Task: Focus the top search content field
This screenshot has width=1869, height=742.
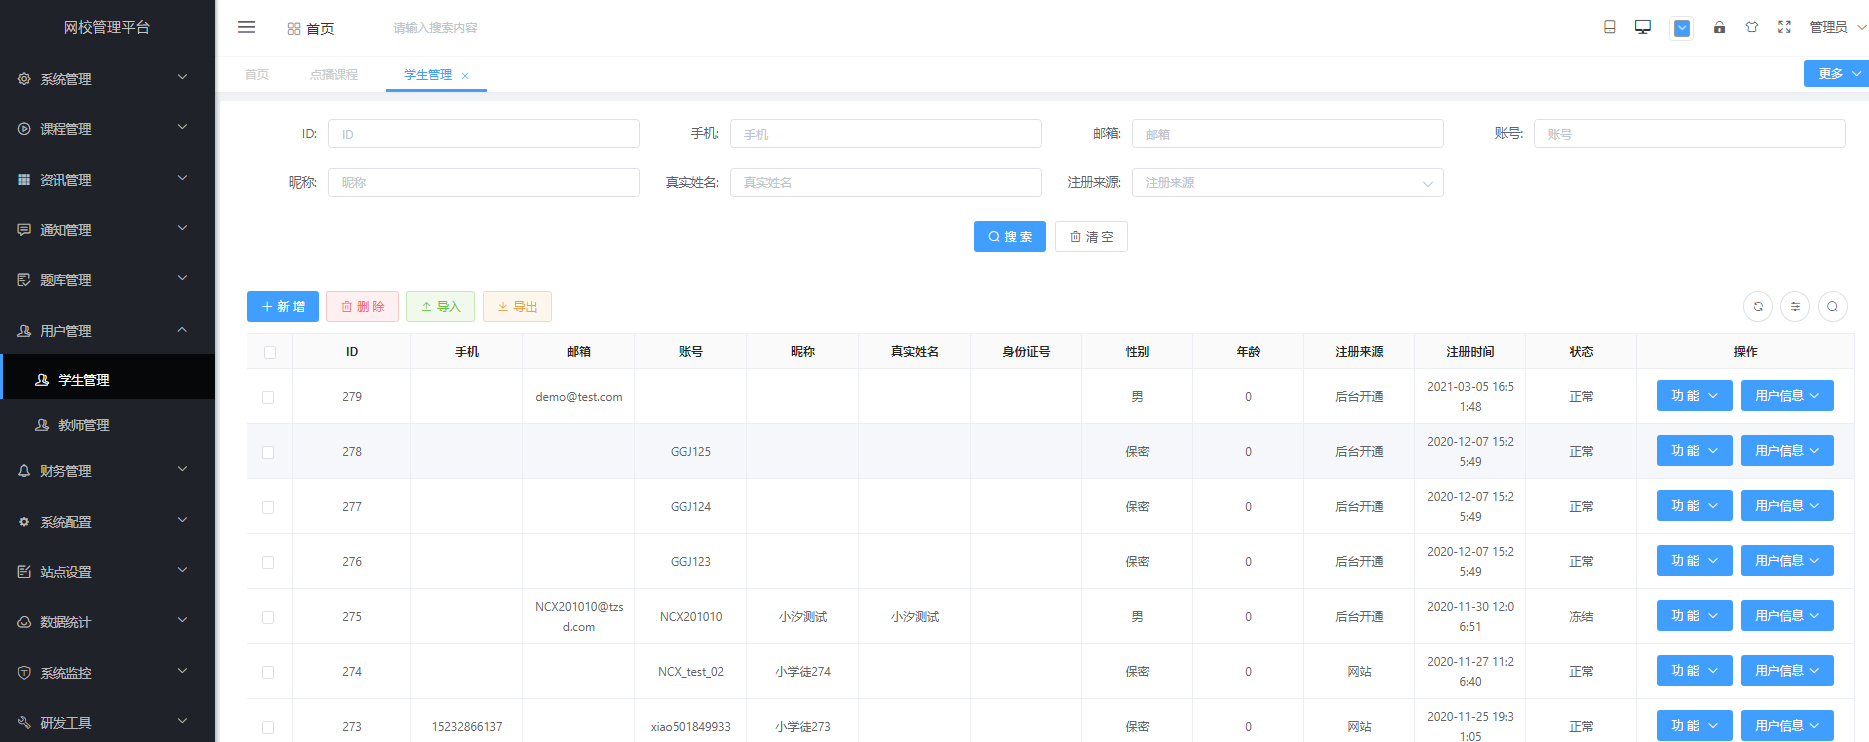Action: (435, 28)
